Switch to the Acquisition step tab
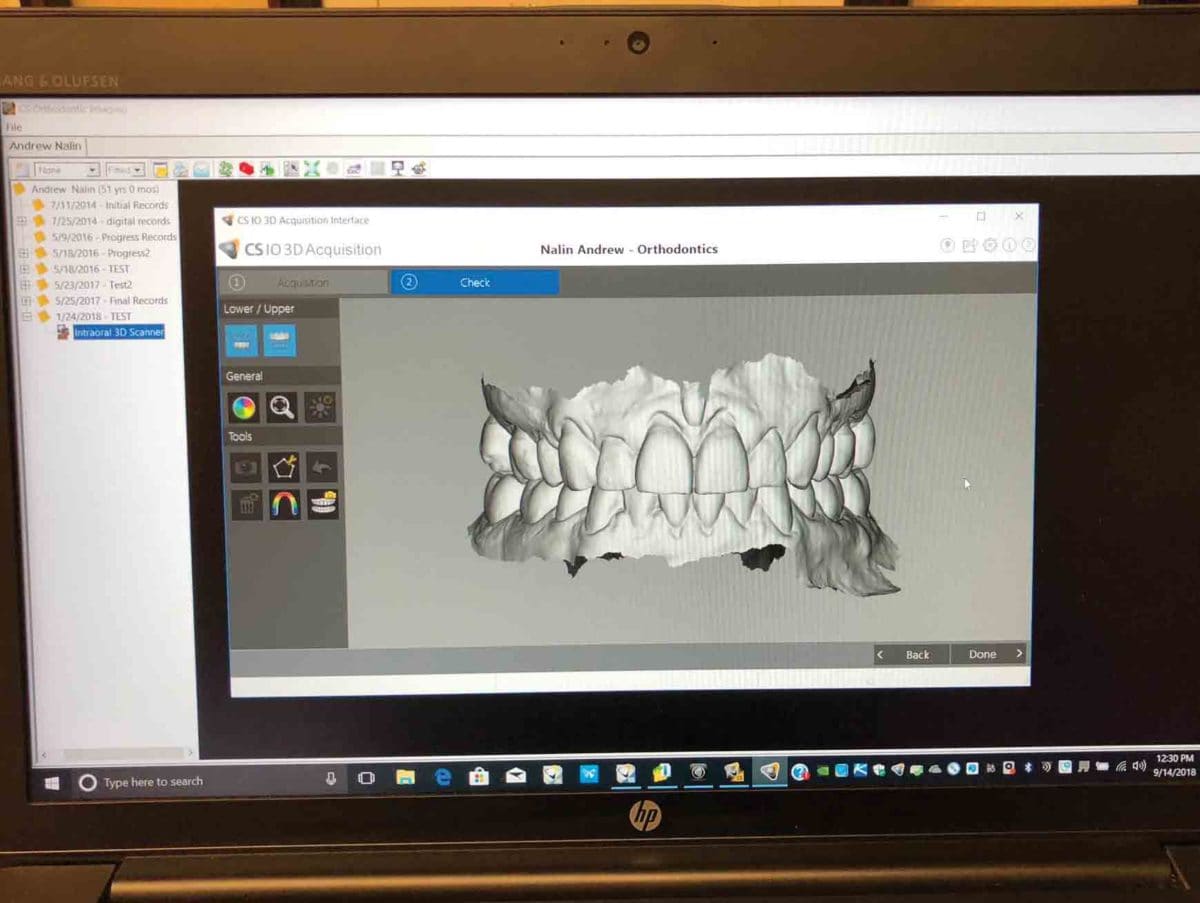 click(x=302, y=283)
